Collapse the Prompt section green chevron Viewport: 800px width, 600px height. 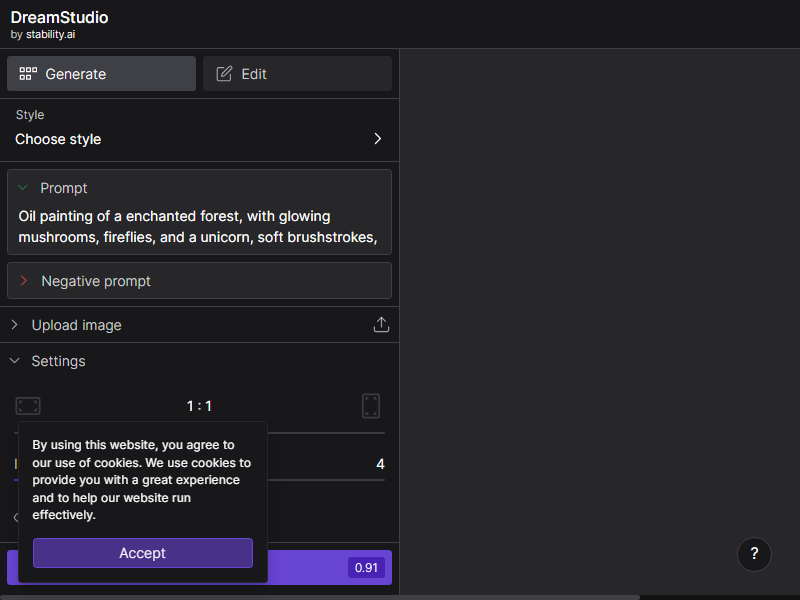[x=23, y=188]
